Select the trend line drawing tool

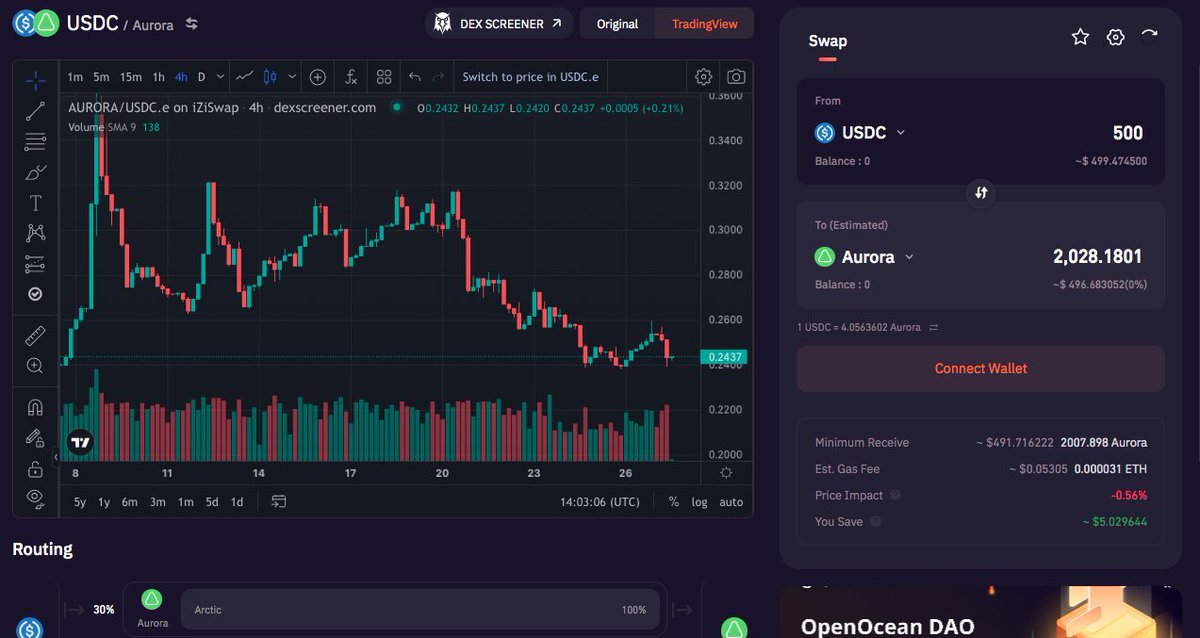34,110
